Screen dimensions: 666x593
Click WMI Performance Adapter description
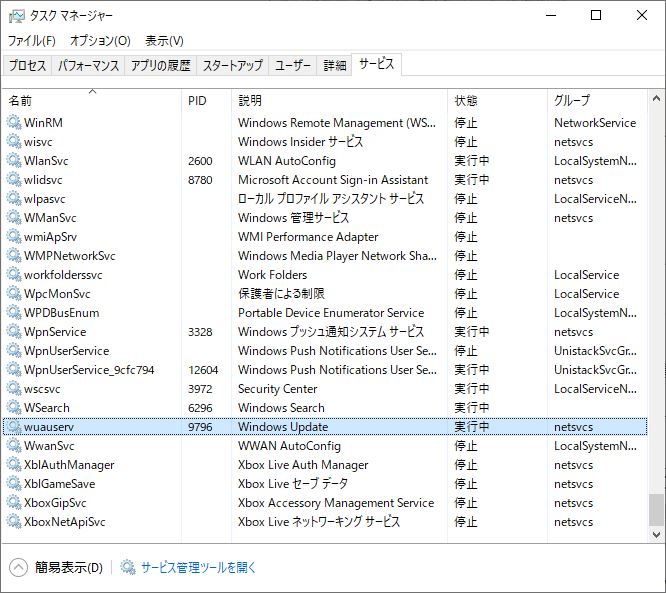[308, 237]
